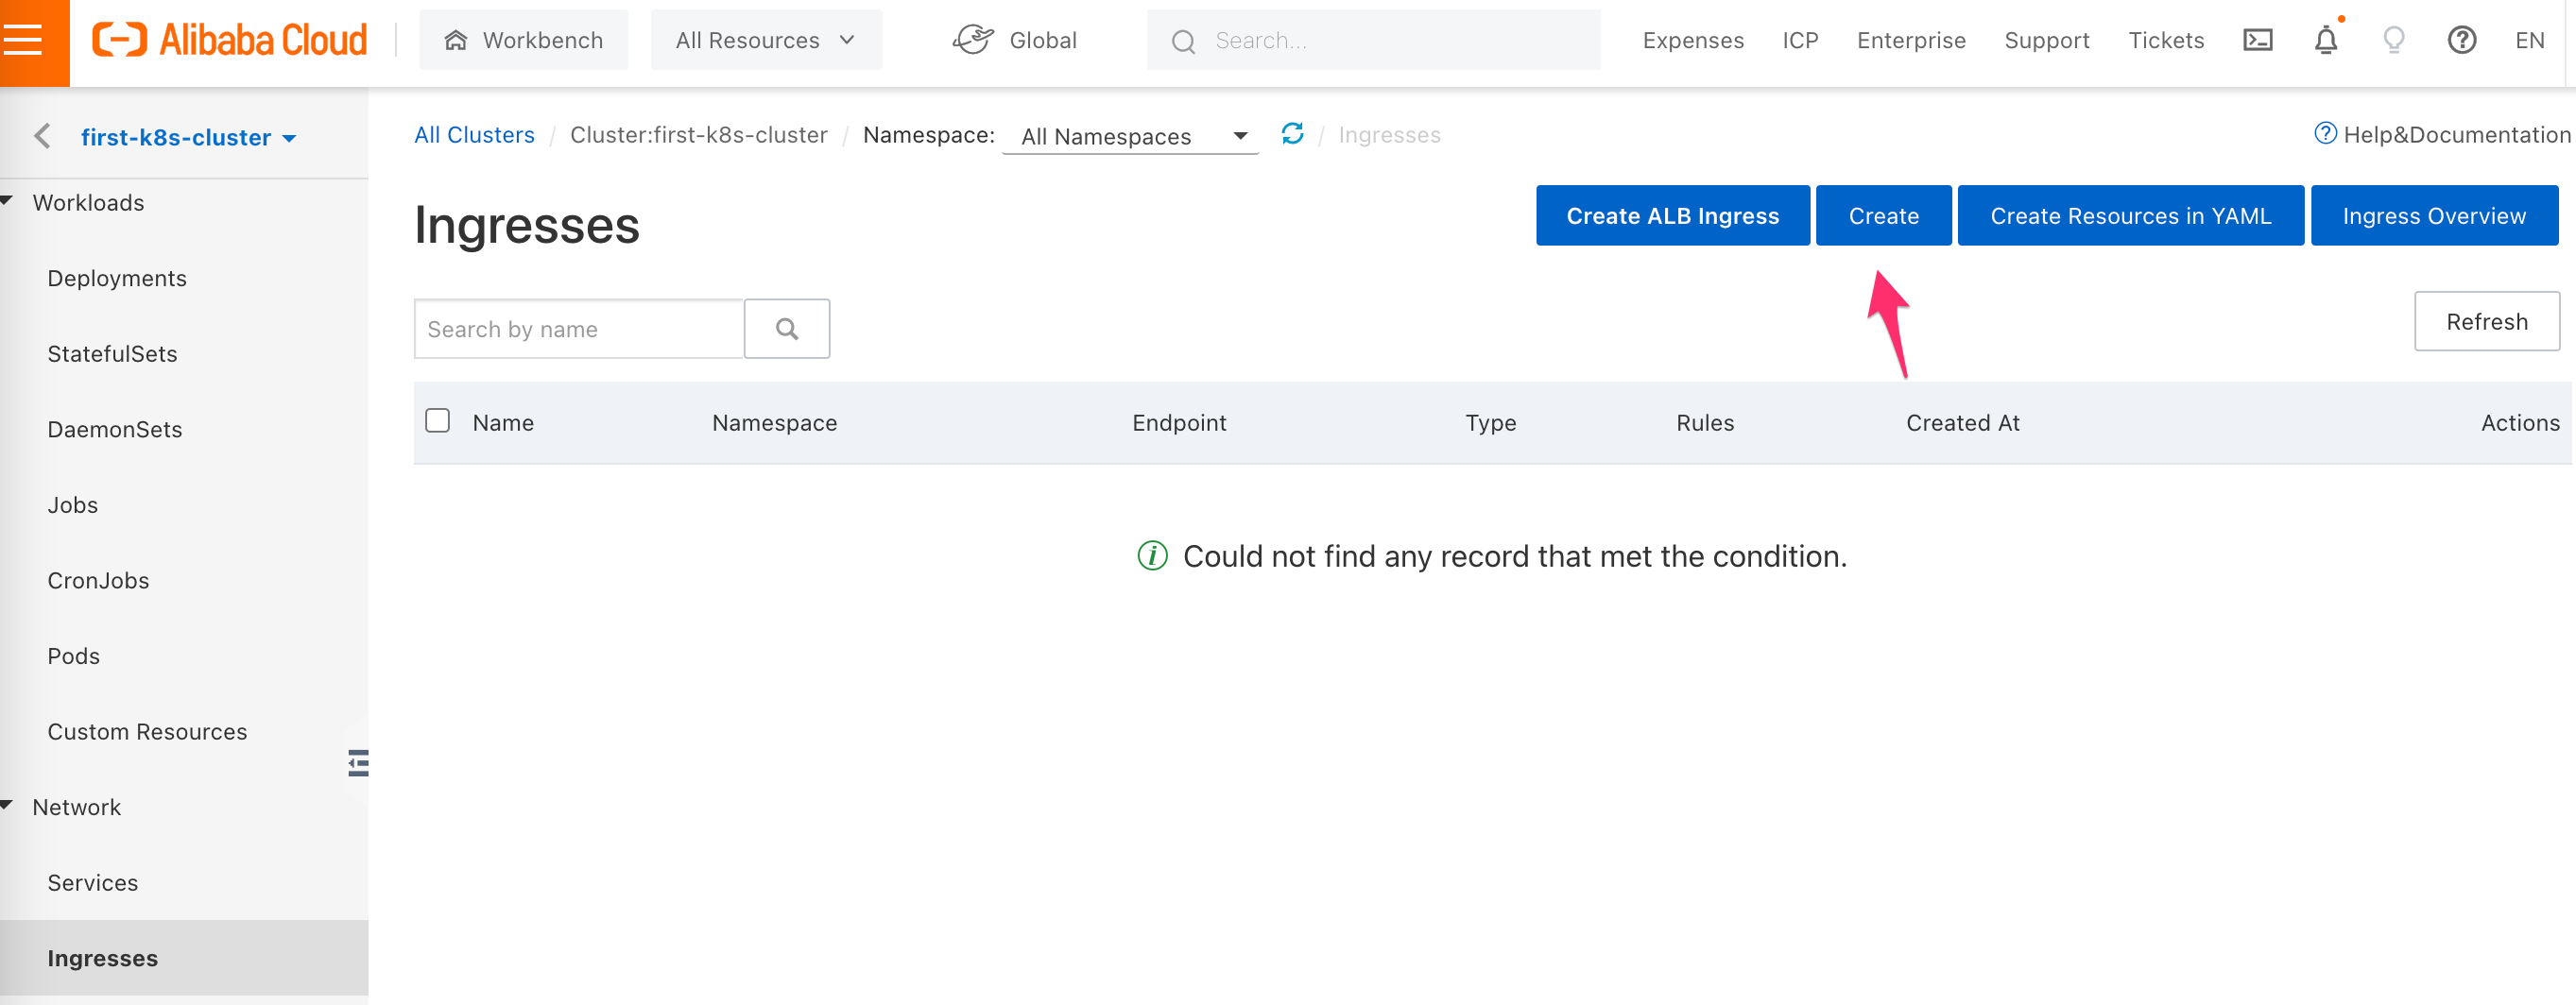The height and width of the screenshot is (1005, 2576).
Task: Open the Workbench button
Action: pyautogui.click(x=524, y=40)
